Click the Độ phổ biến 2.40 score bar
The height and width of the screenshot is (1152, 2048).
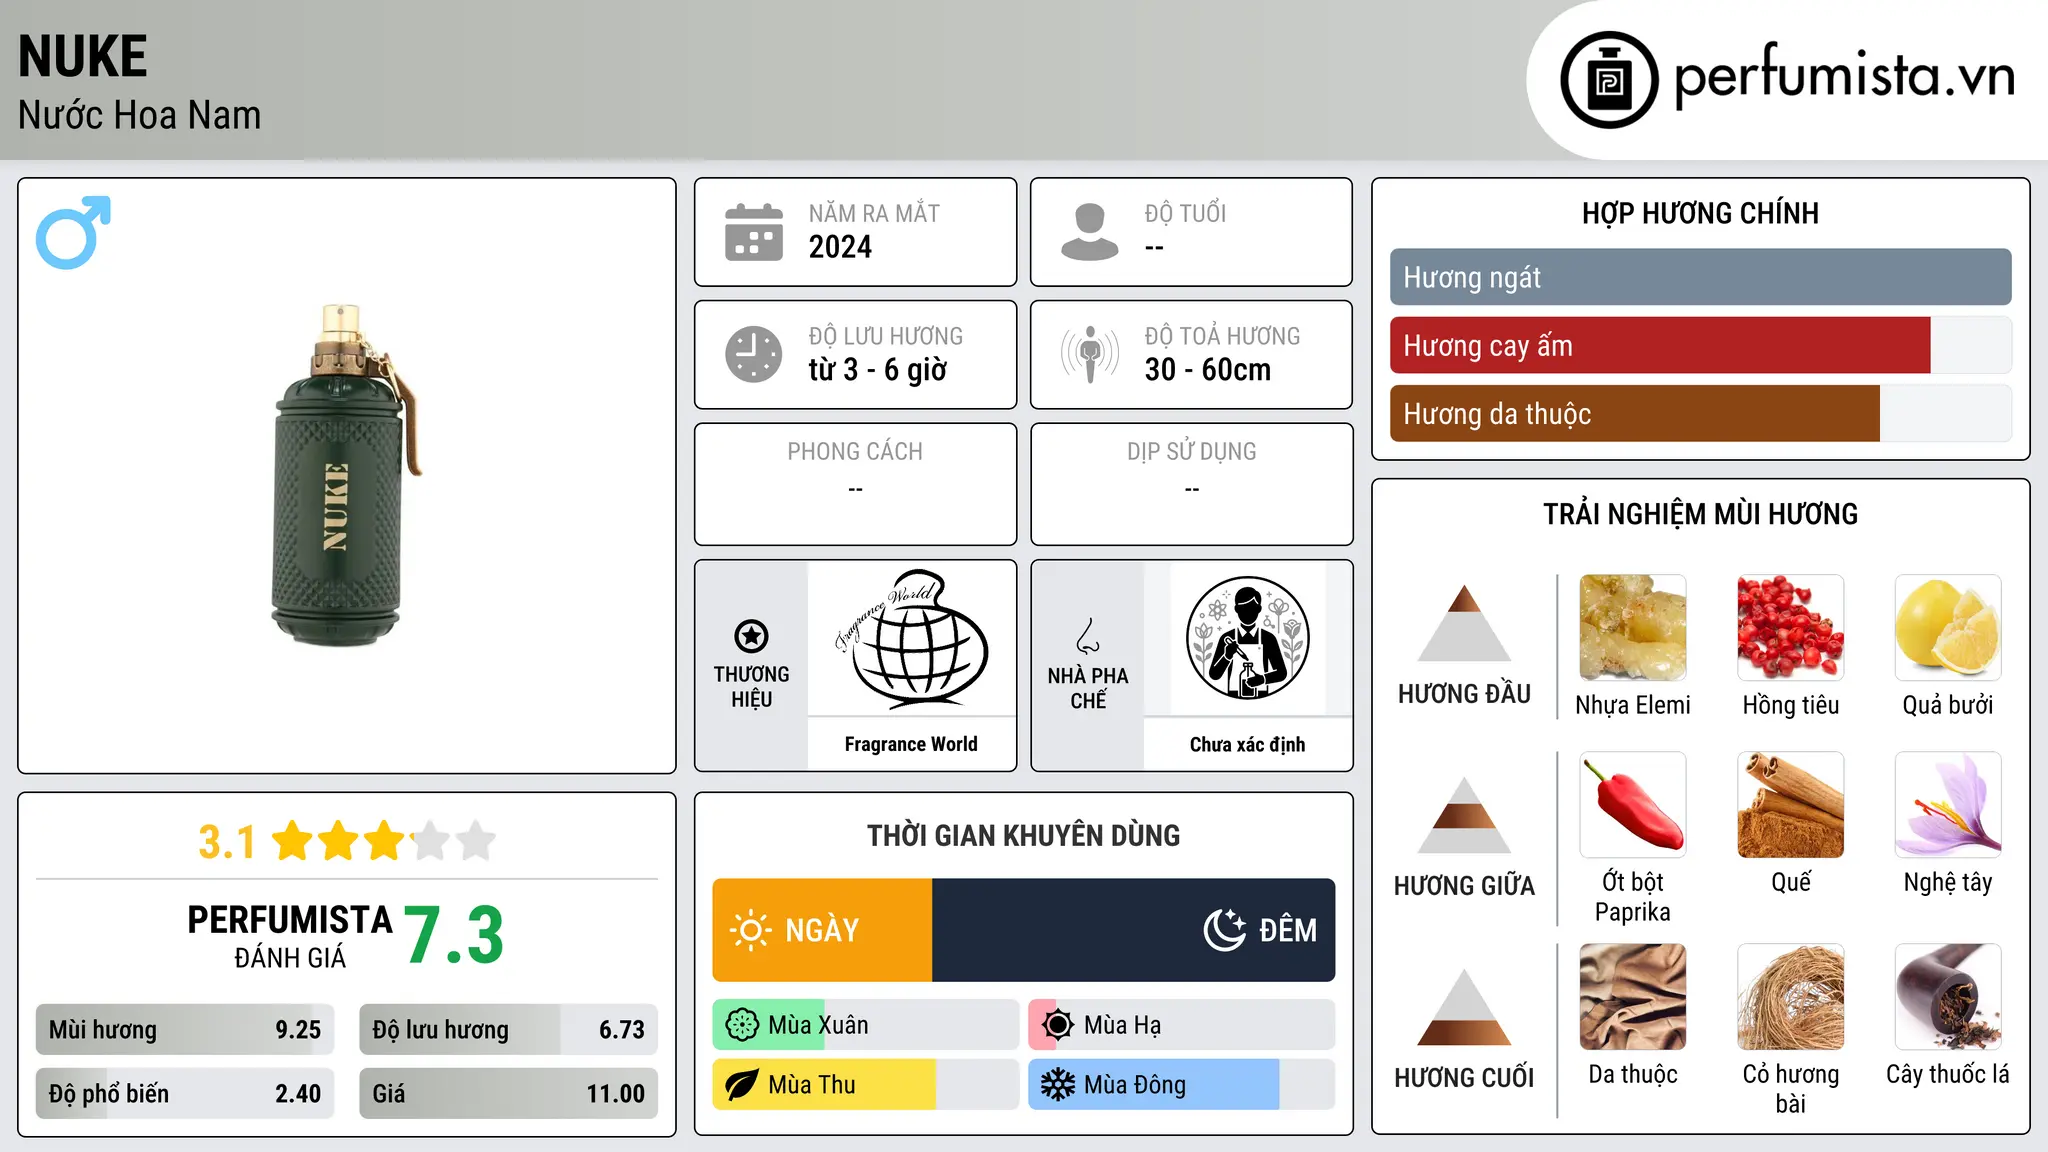185,1094
